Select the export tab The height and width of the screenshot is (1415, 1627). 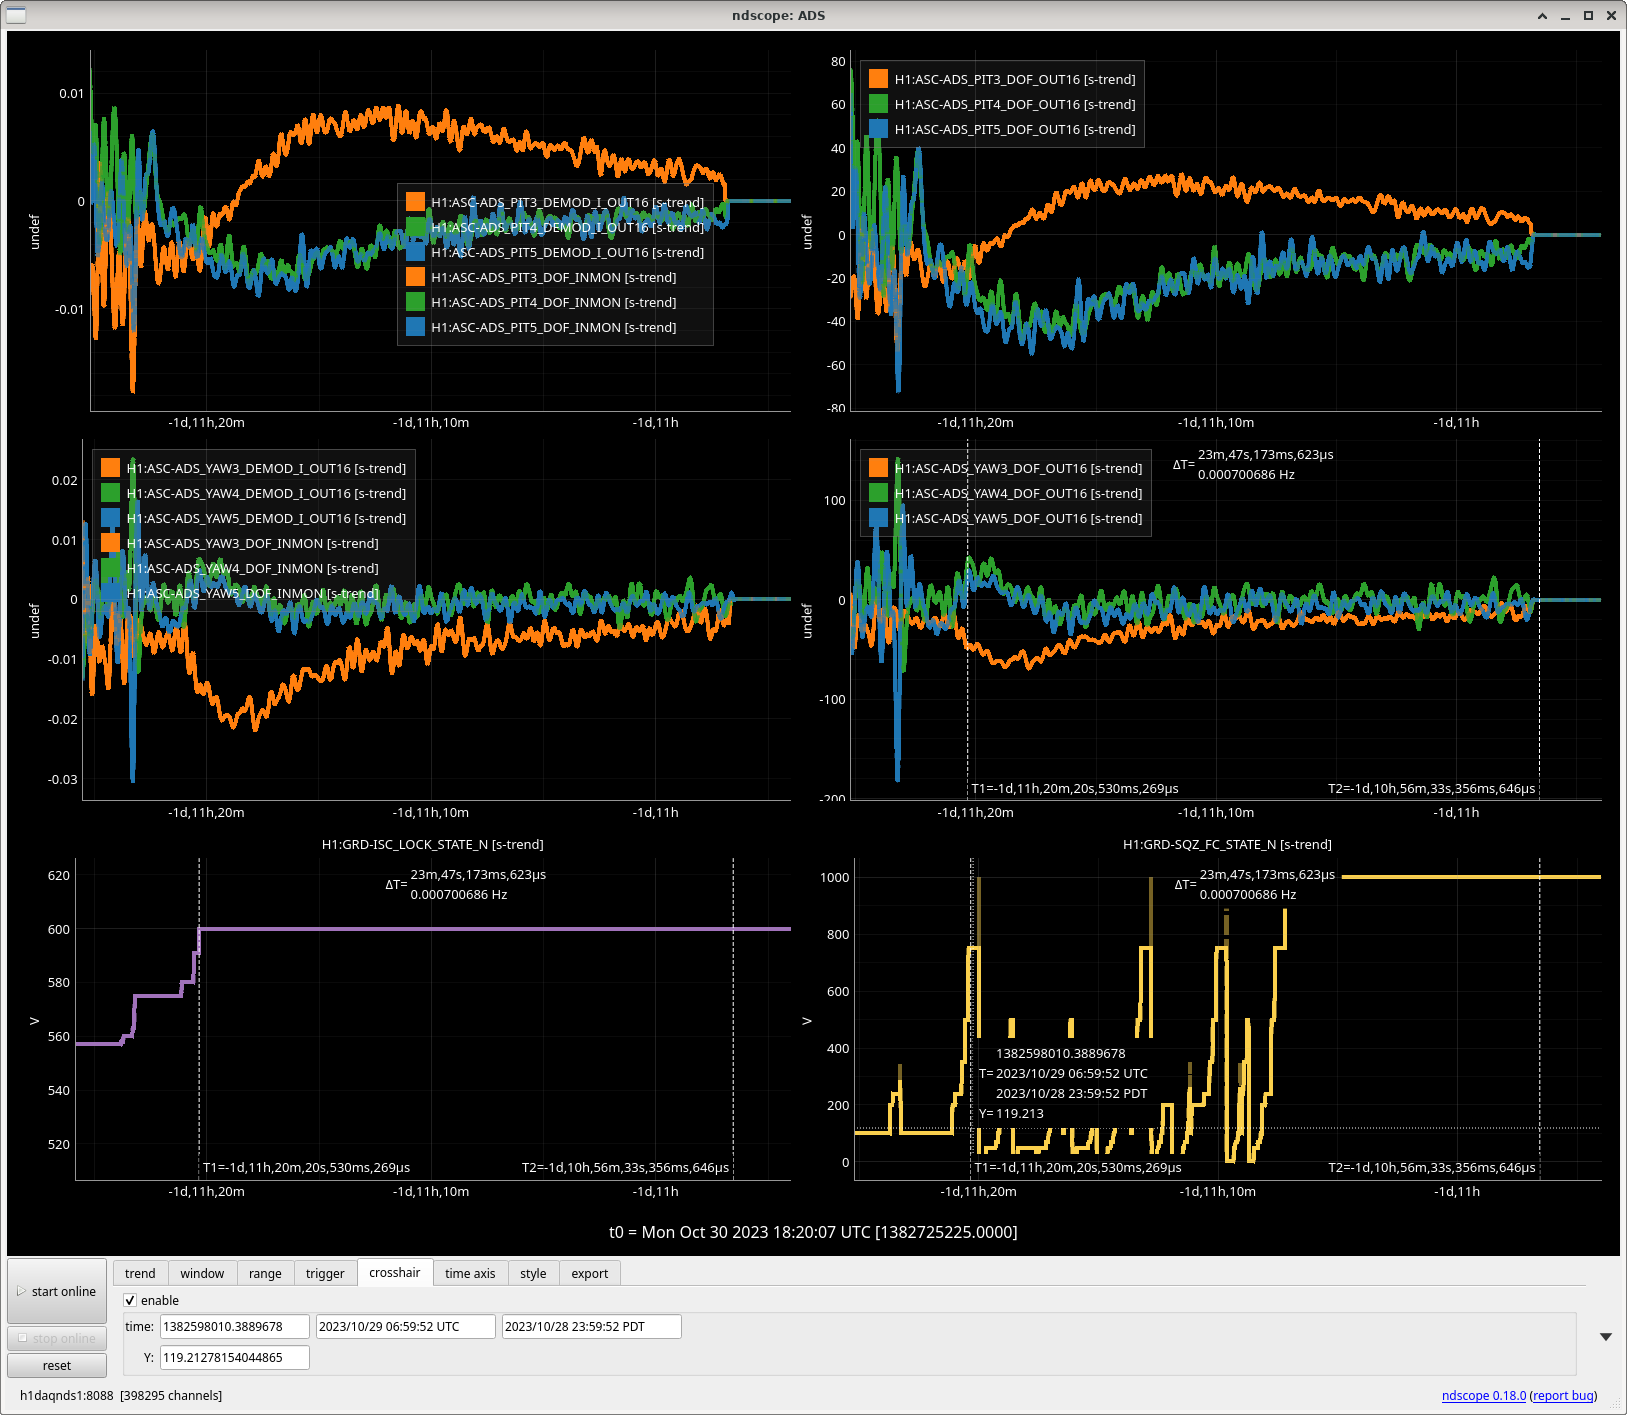pos(589,1273)
